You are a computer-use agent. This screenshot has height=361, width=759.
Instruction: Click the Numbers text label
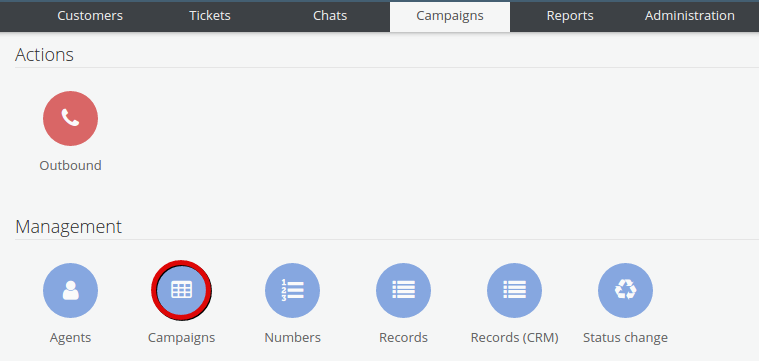point(292,337)
